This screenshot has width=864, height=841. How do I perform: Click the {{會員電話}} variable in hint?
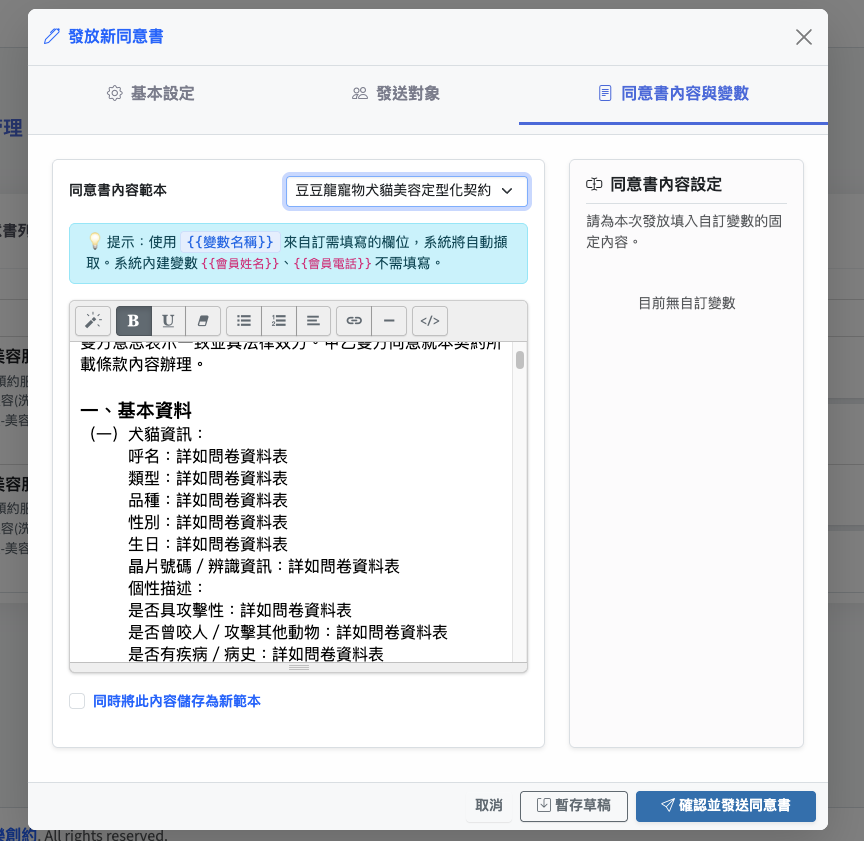pyautogui.click(x=332, y=263)
